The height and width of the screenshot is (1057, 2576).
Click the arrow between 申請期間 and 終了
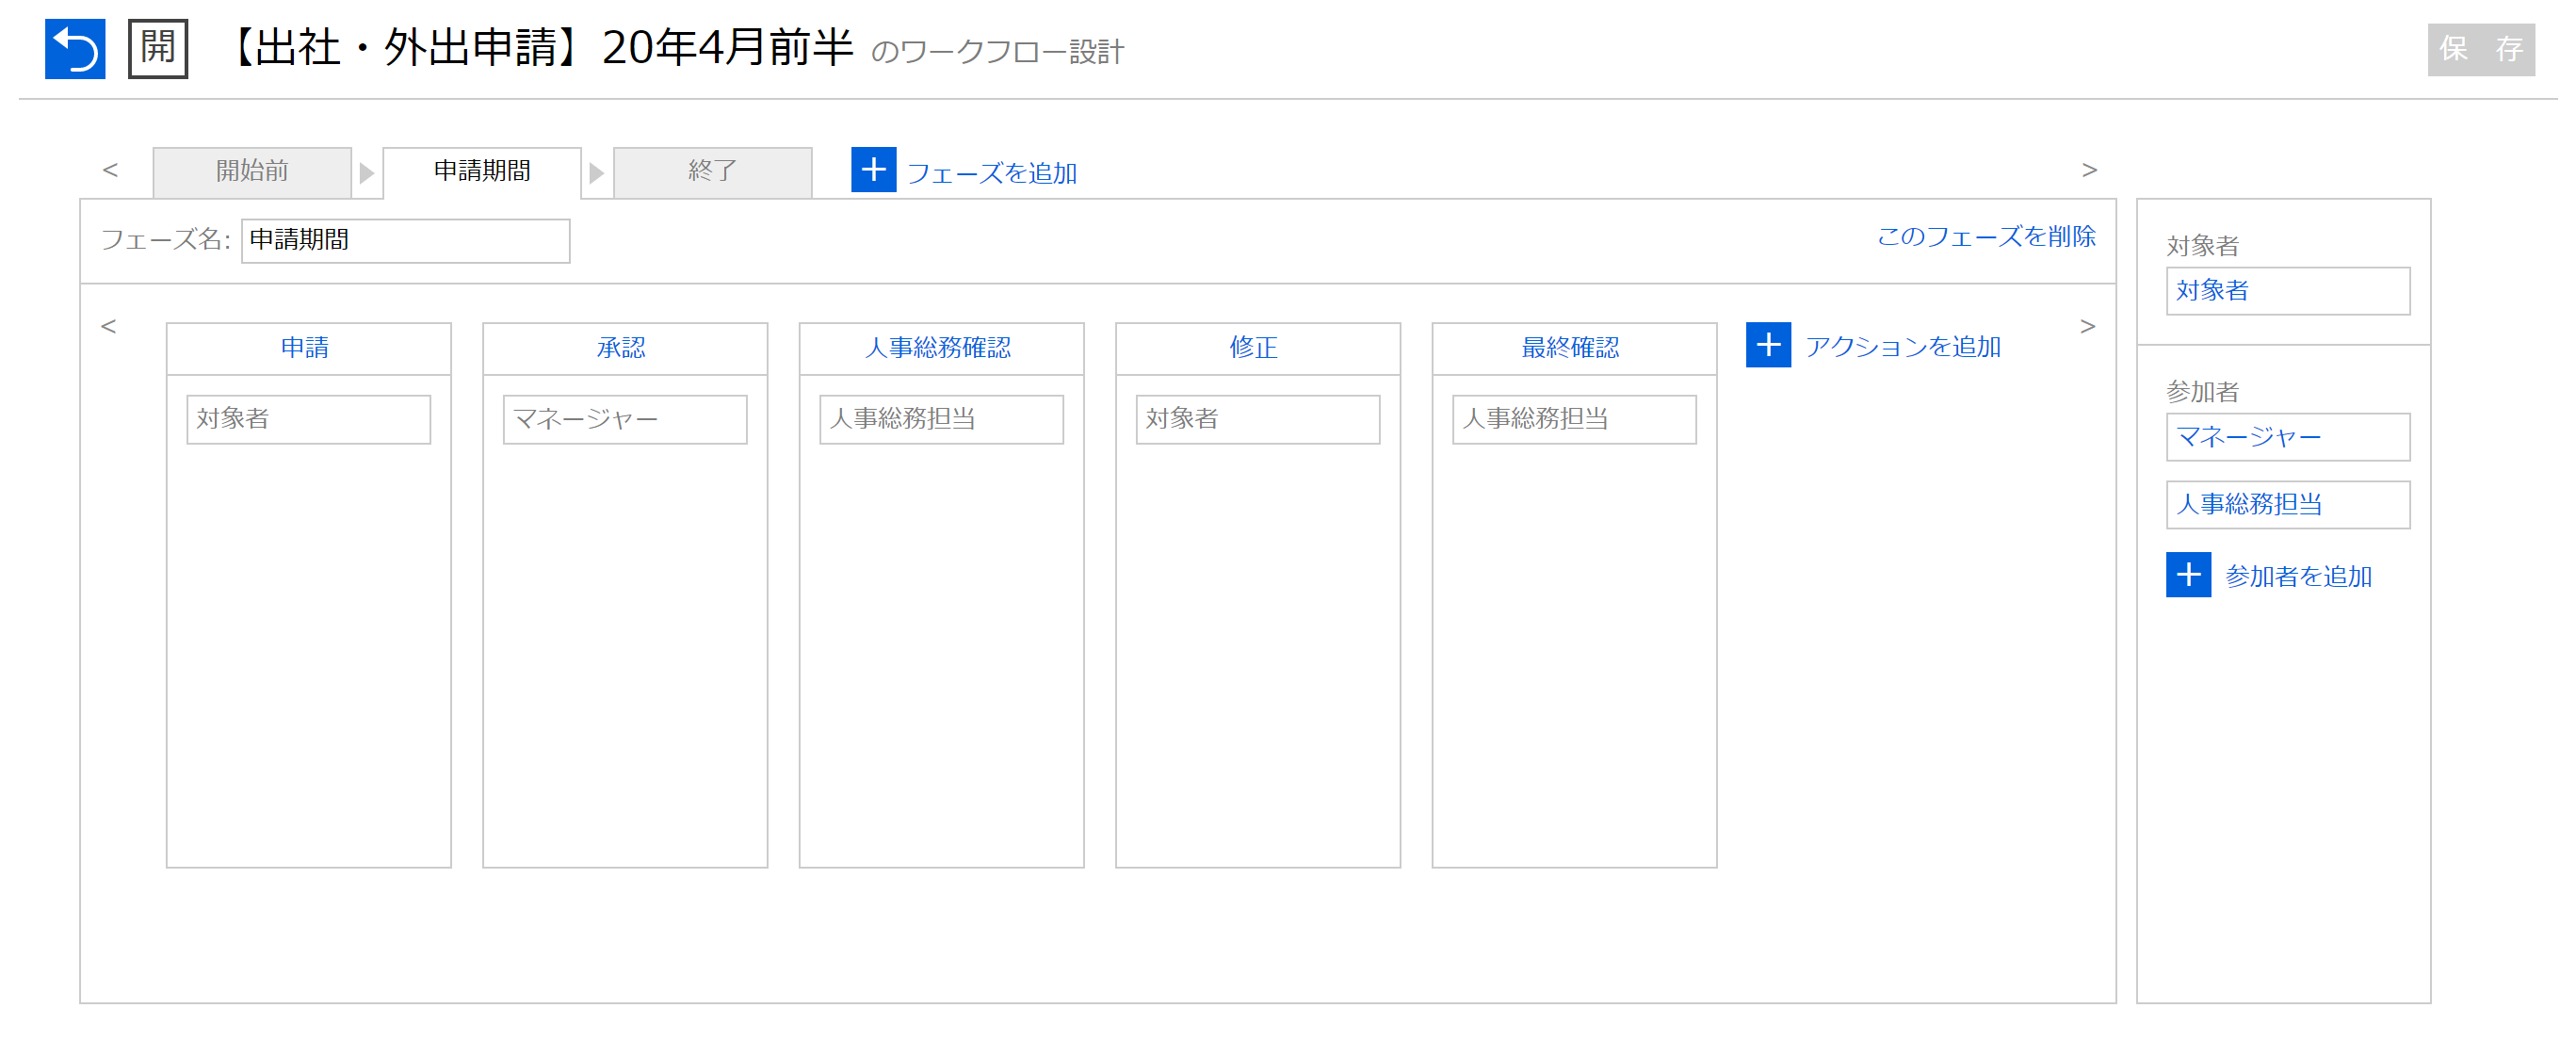[x=597, y=173]
